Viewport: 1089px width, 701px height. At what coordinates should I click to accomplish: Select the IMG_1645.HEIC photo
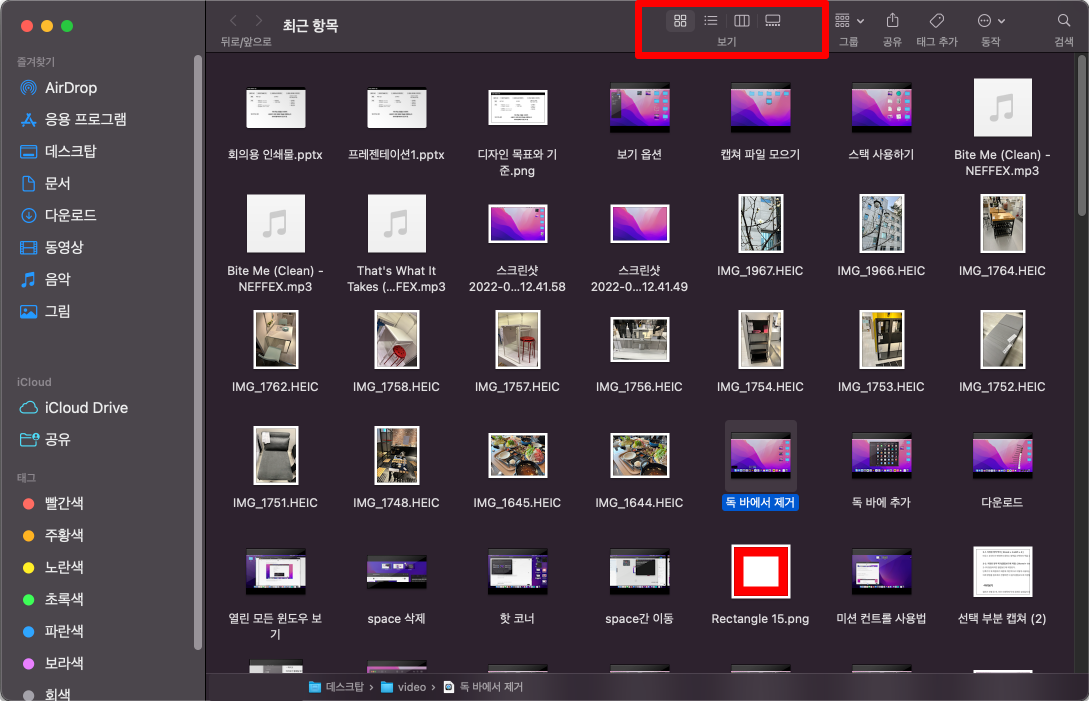[517, 456]
